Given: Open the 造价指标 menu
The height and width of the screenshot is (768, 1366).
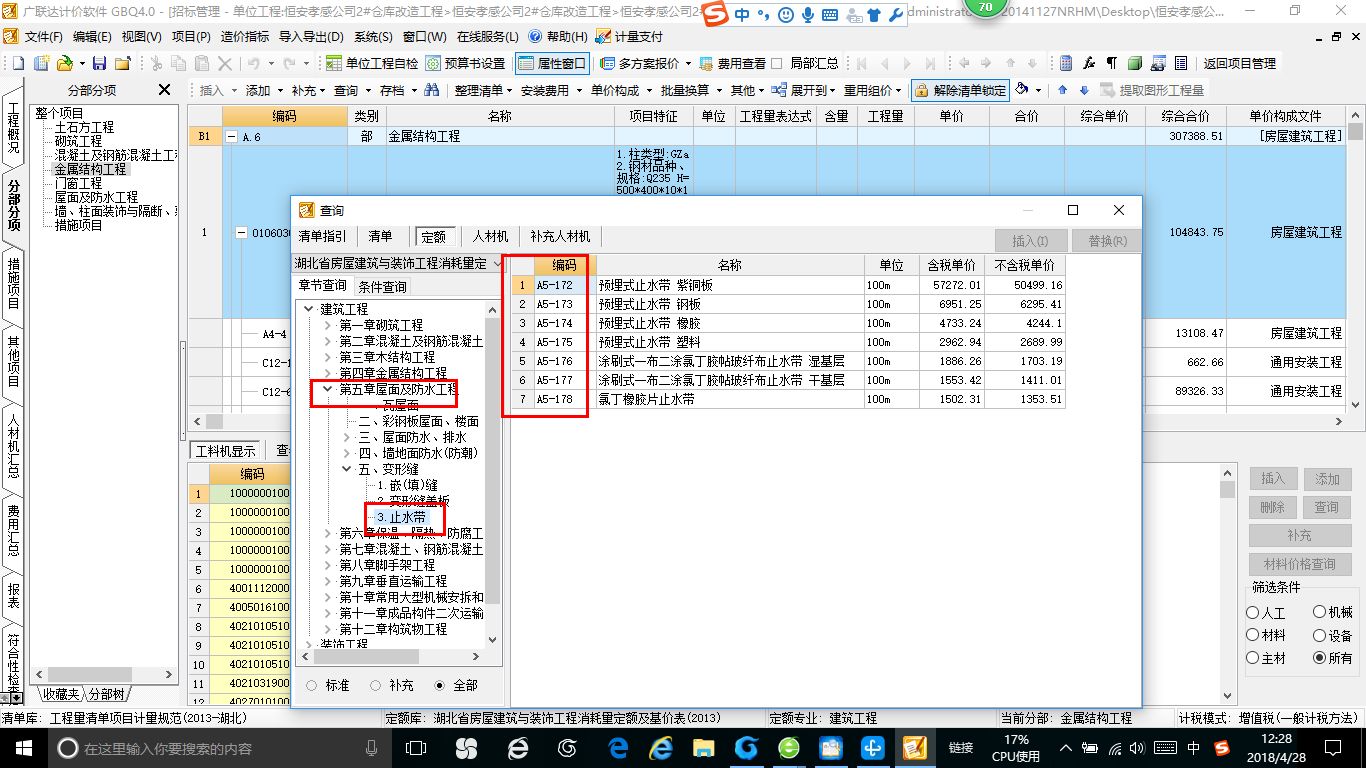Looking at the screenshot, I should click(x=246, y=36).
